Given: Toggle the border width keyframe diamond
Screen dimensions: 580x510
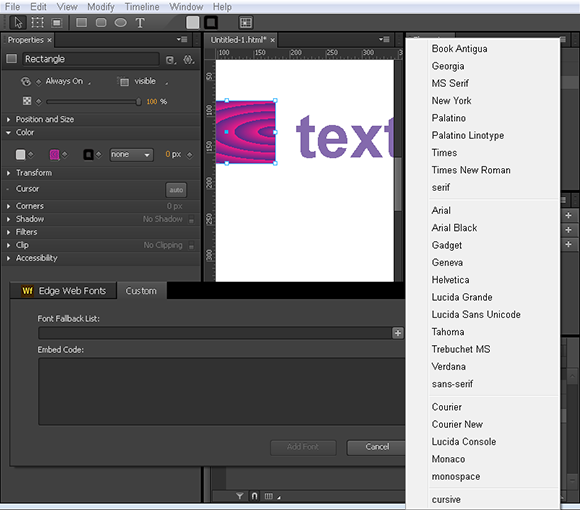Looking at the screenshot, I should tap(189, 155).
